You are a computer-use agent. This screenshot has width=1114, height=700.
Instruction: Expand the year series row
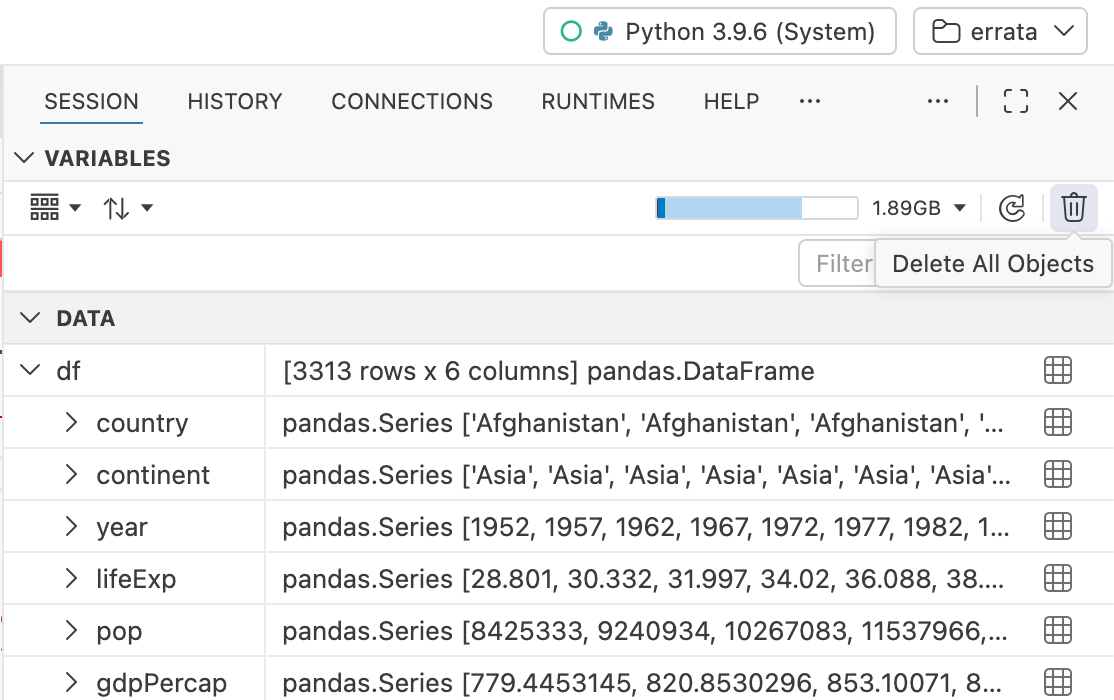[70, 527]
